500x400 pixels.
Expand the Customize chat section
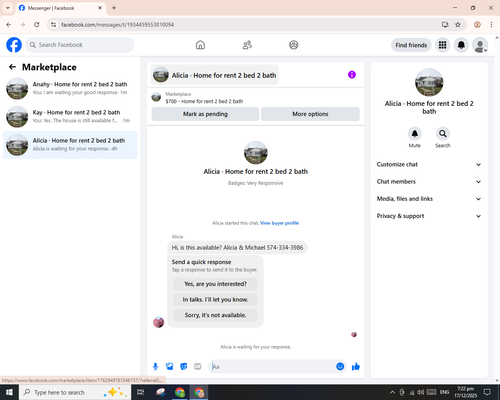tap(429, 164)
